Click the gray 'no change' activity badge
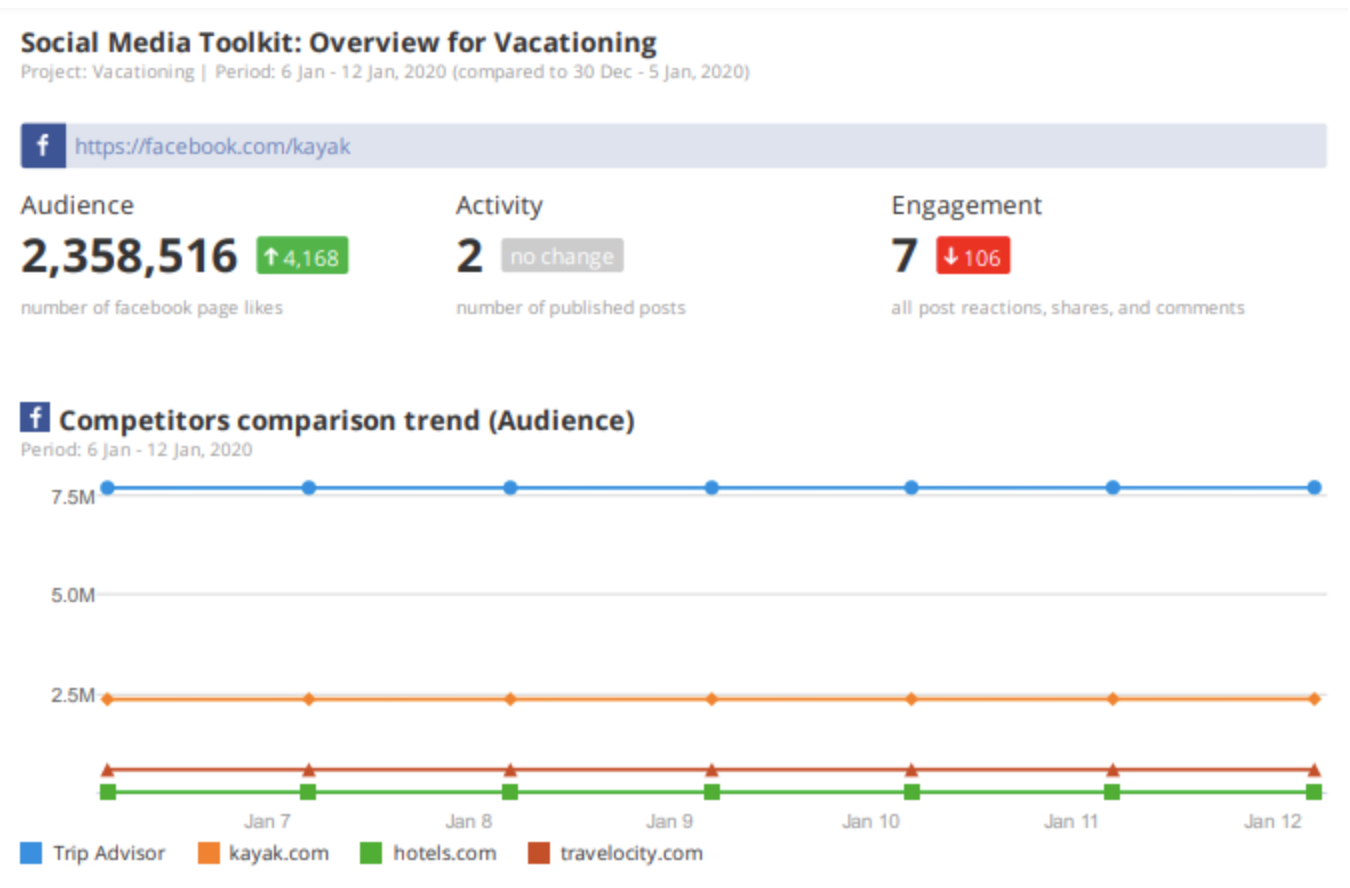The image size is (1350, 888). coord(562,256)
